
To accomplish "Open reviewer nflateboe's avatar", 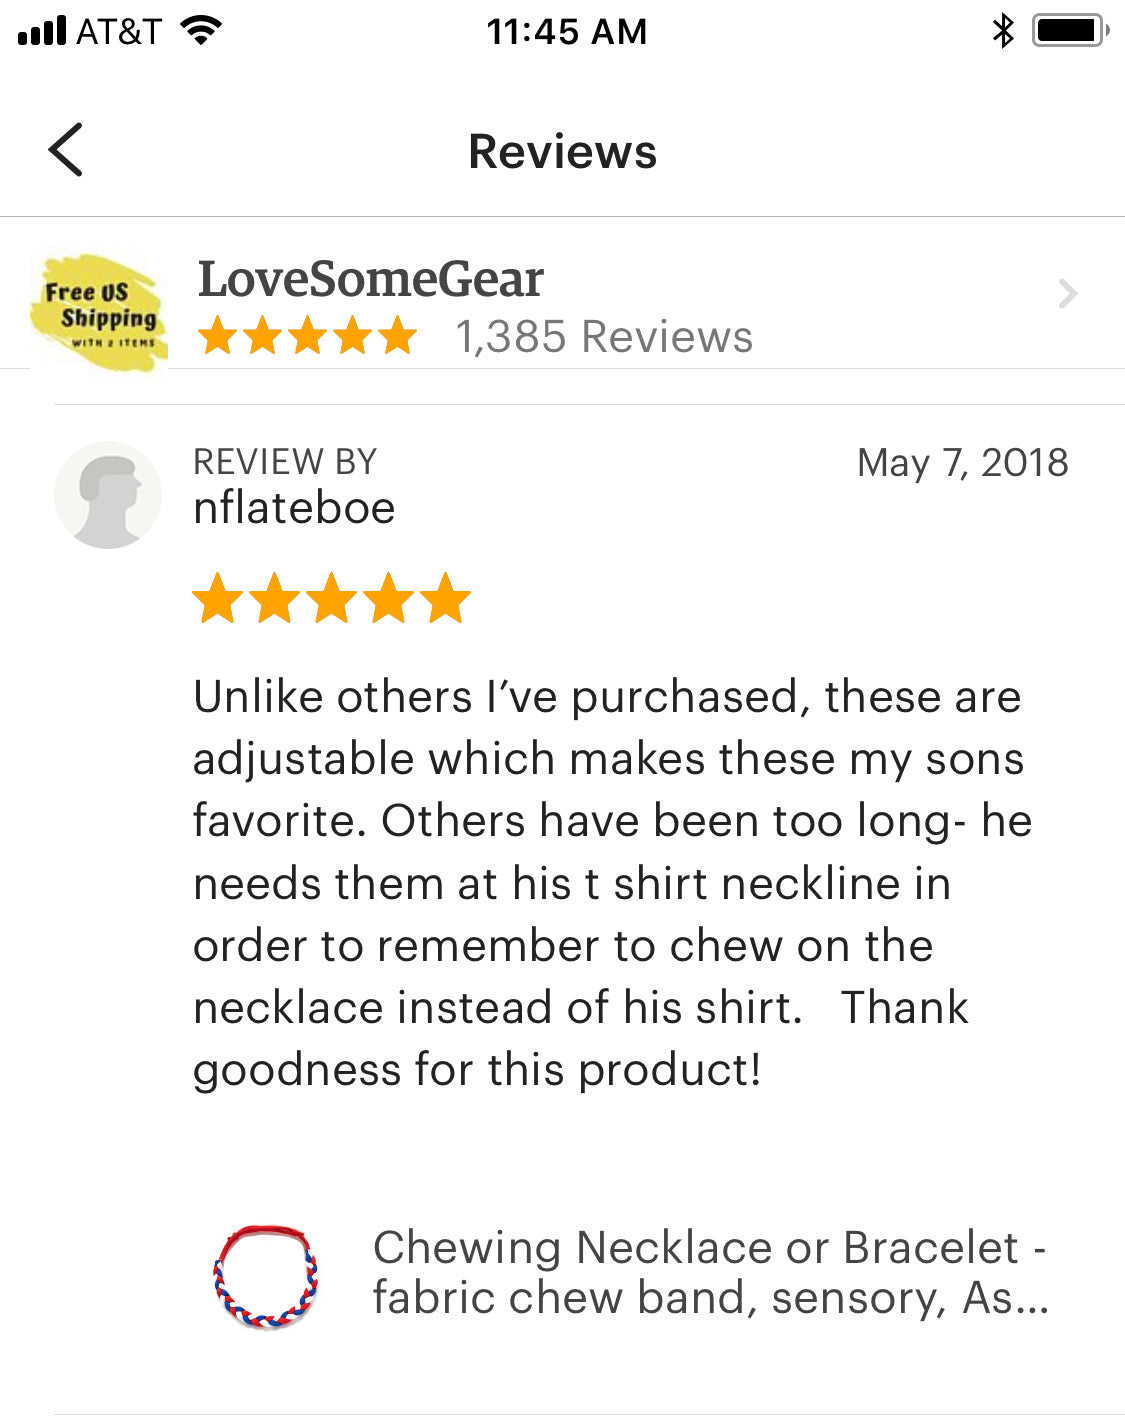I will (107, 495).
